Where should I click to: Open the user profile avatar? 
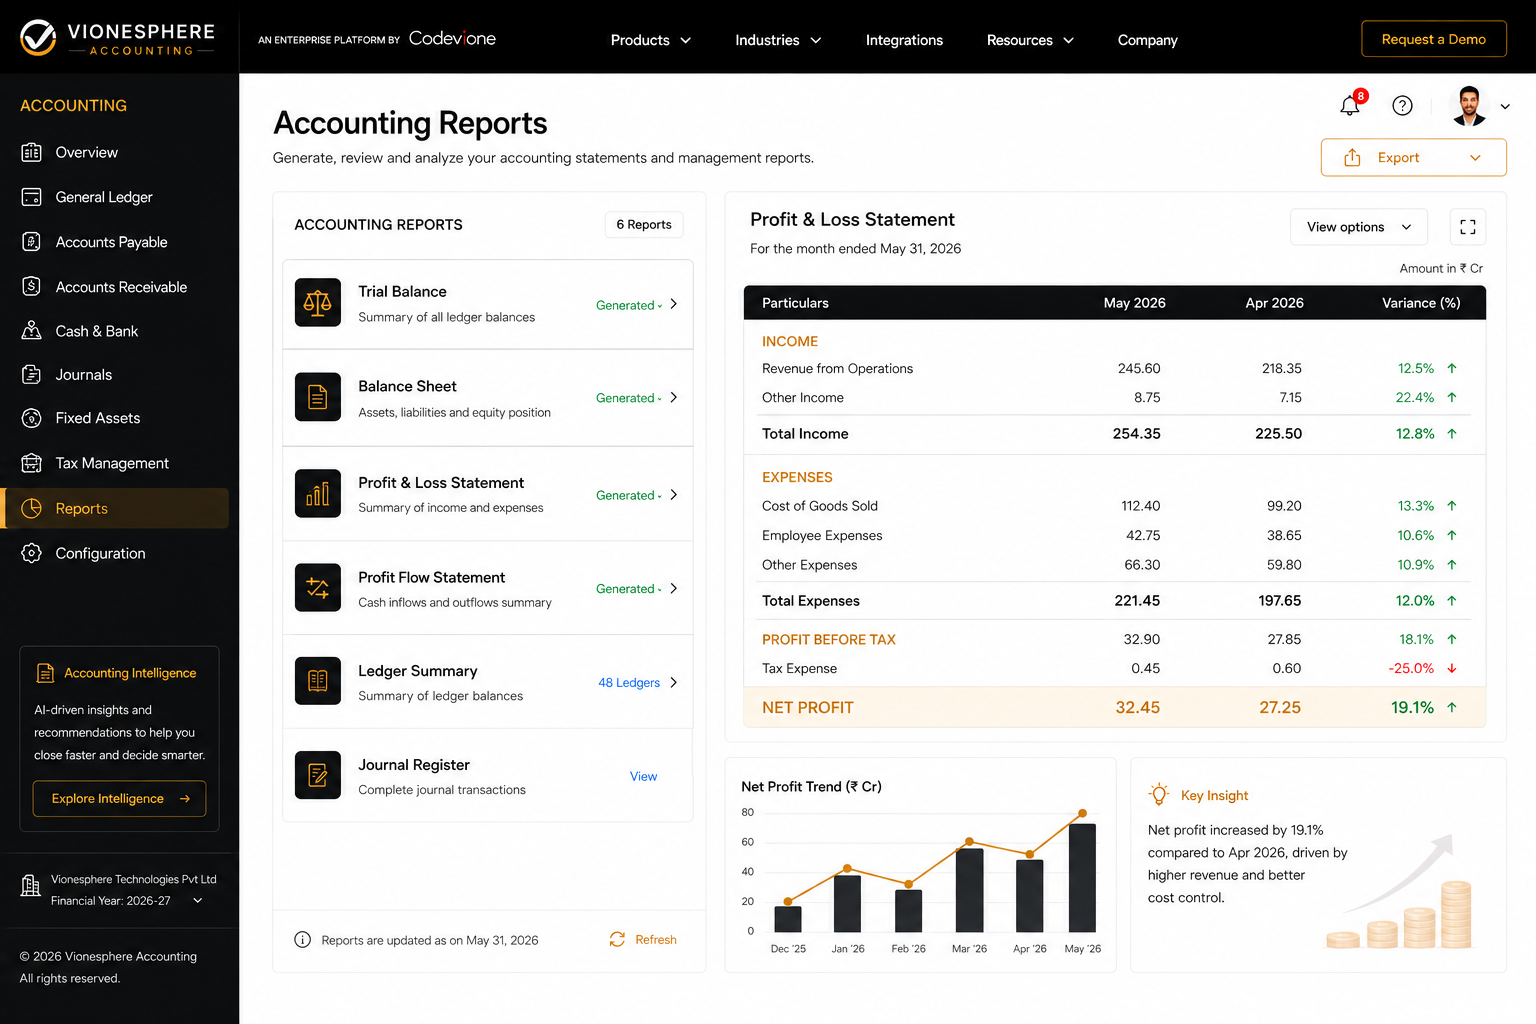(x=1469, y=105)
